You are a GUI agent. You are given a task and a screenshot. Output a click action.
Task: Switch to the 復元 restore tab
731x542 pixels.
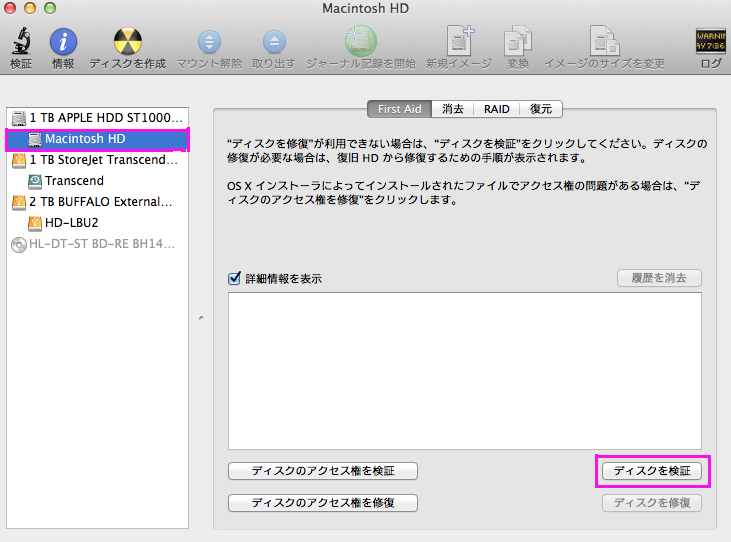(541, 109)
